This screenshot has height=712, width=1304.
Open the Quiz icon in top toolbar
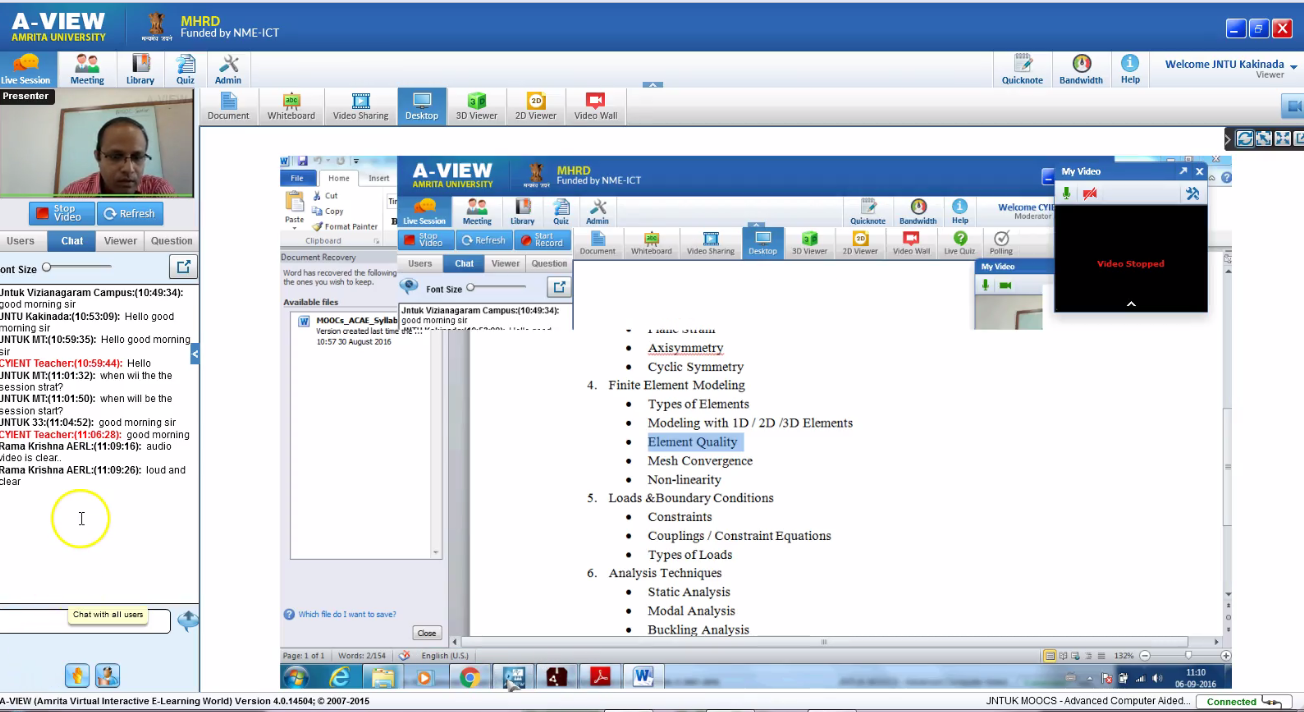186,69
